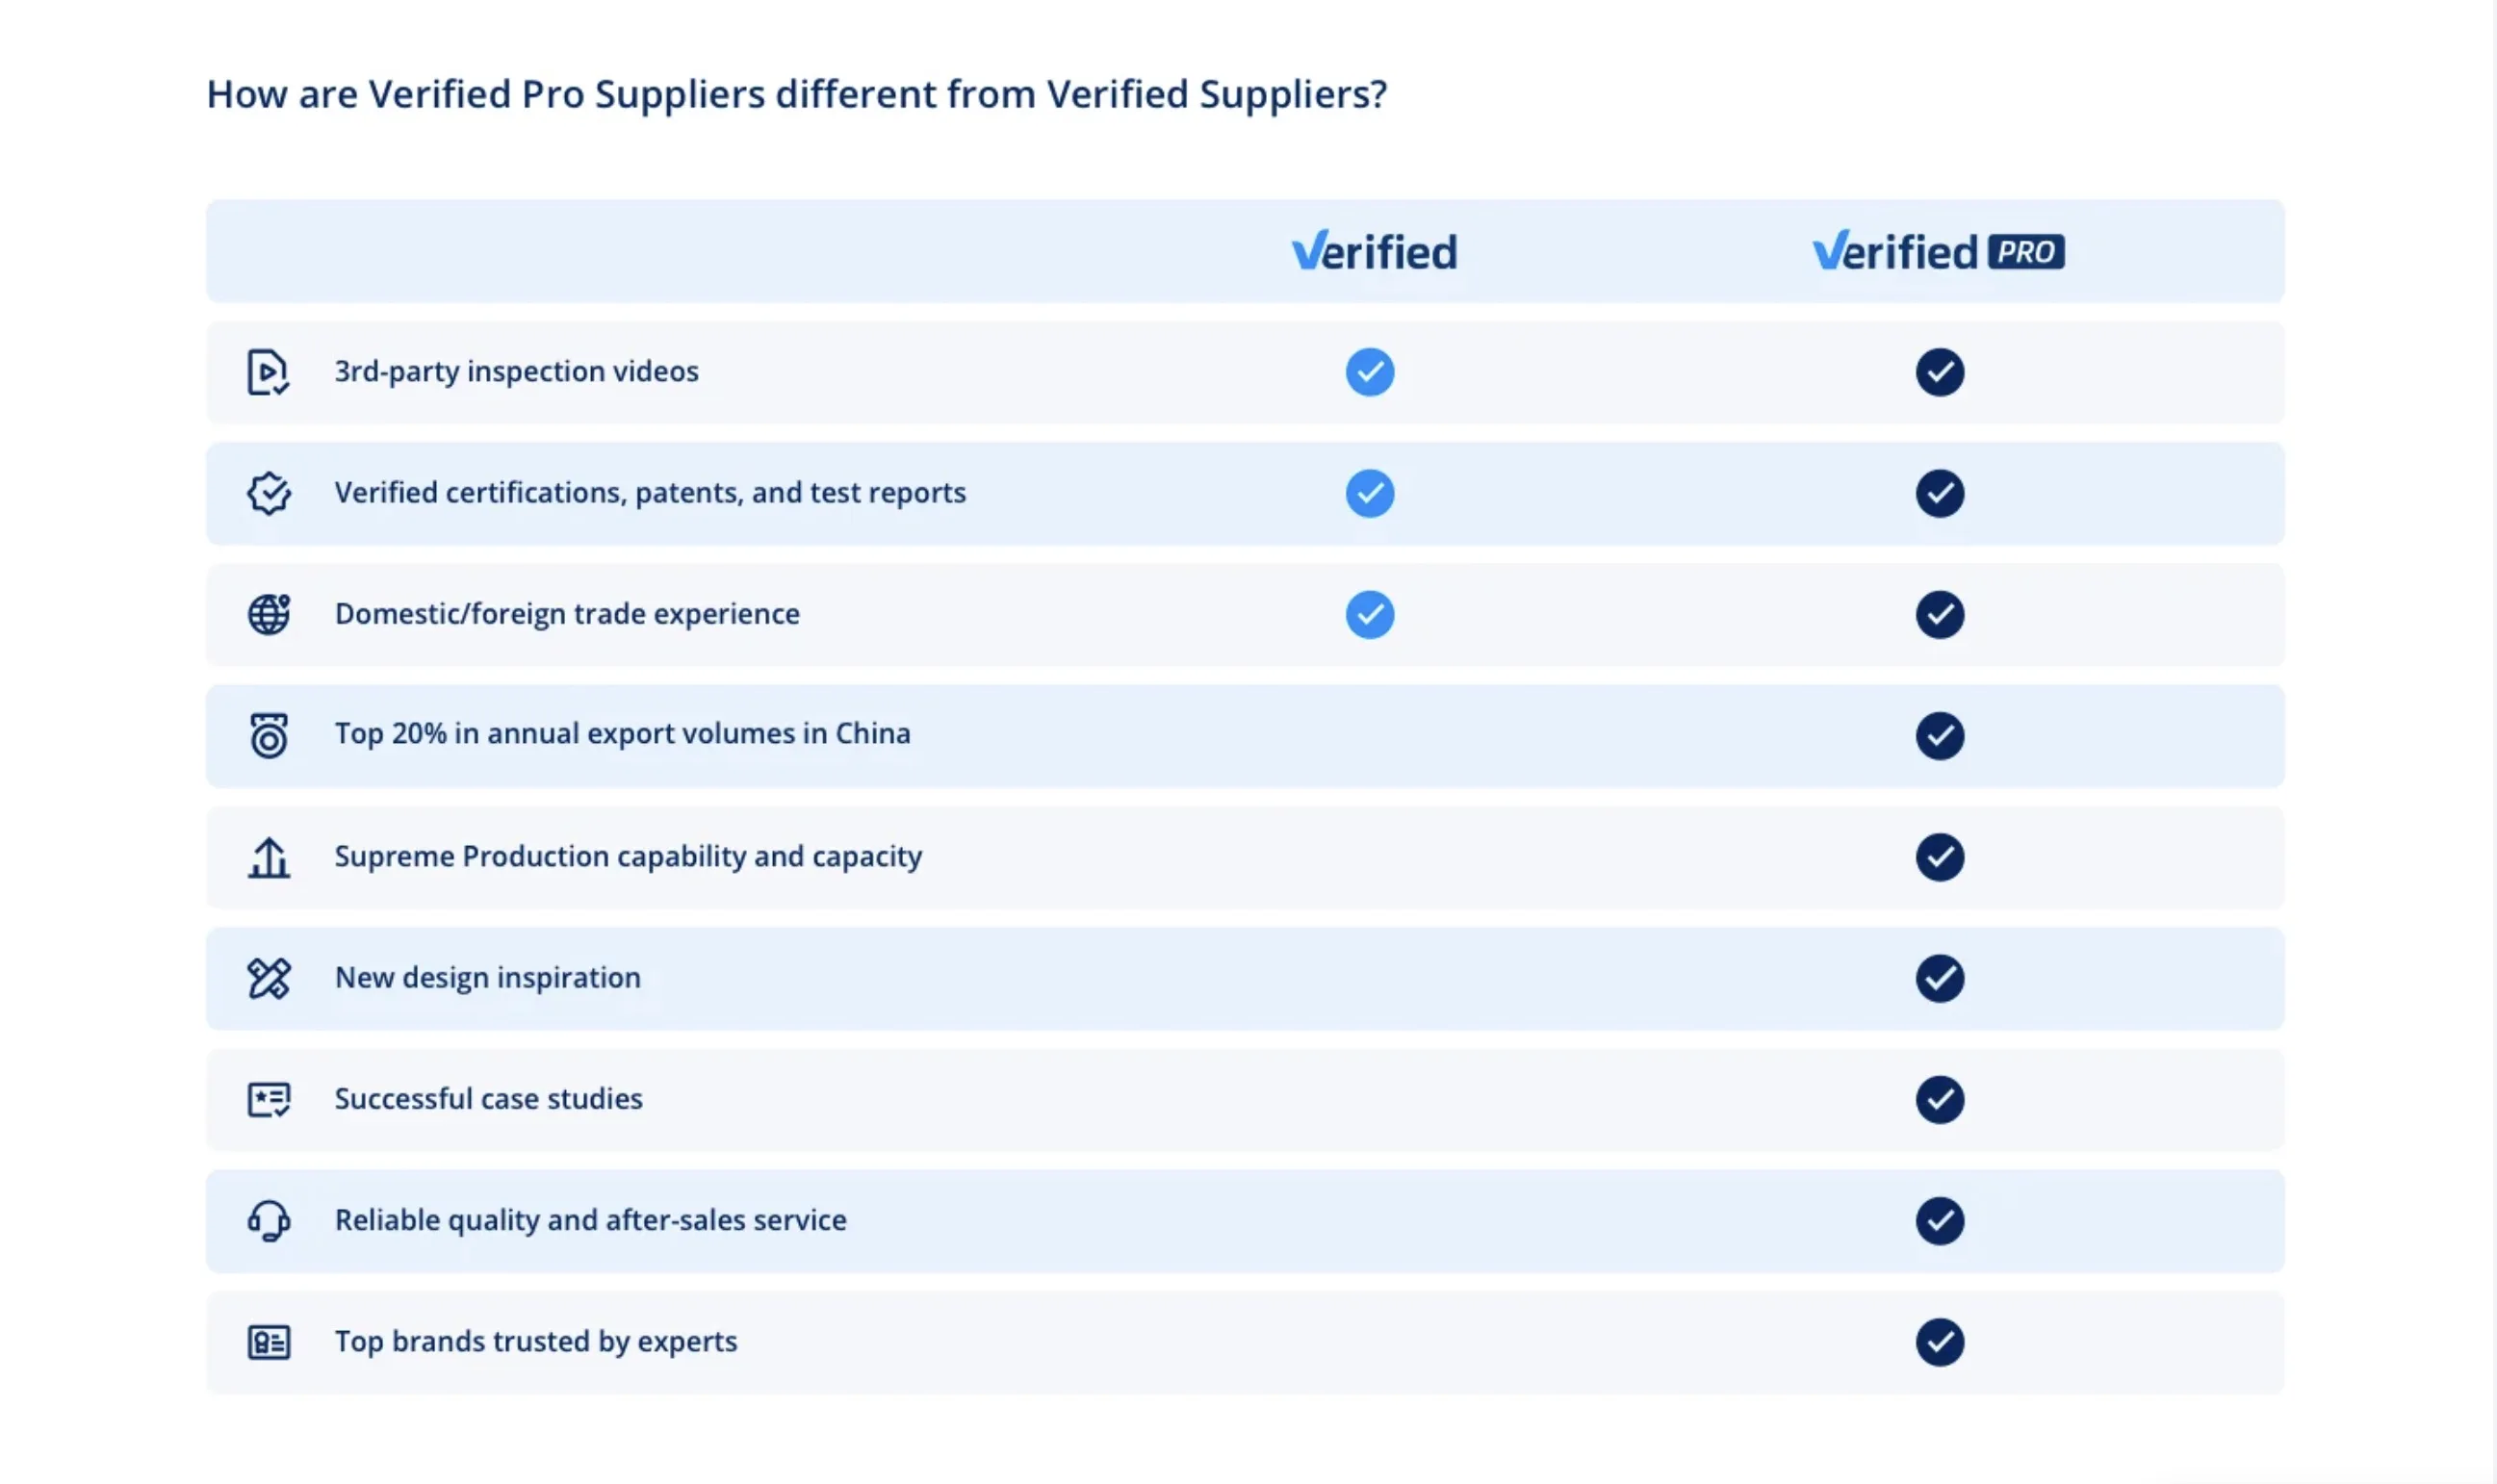The image size is (2497, 1484).
Task: Click the 'Supreme Production capability and capacity' text
Action: pyautogui.click(x=628, y=857)
